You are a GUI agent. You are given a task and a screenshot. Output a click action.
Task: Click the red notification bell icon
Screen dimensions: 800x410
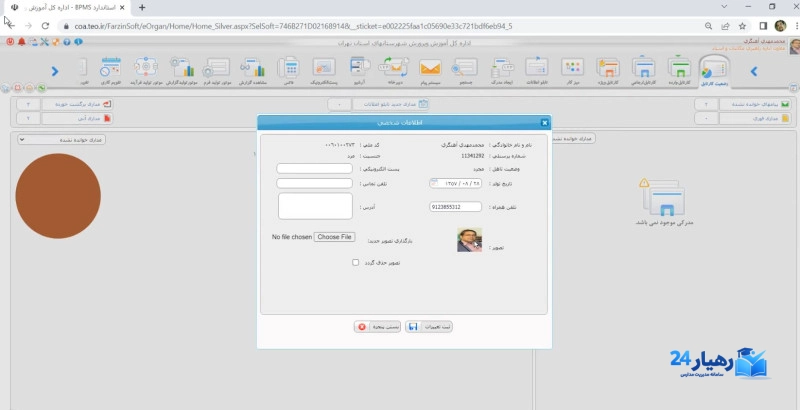[x=21, y=42]
